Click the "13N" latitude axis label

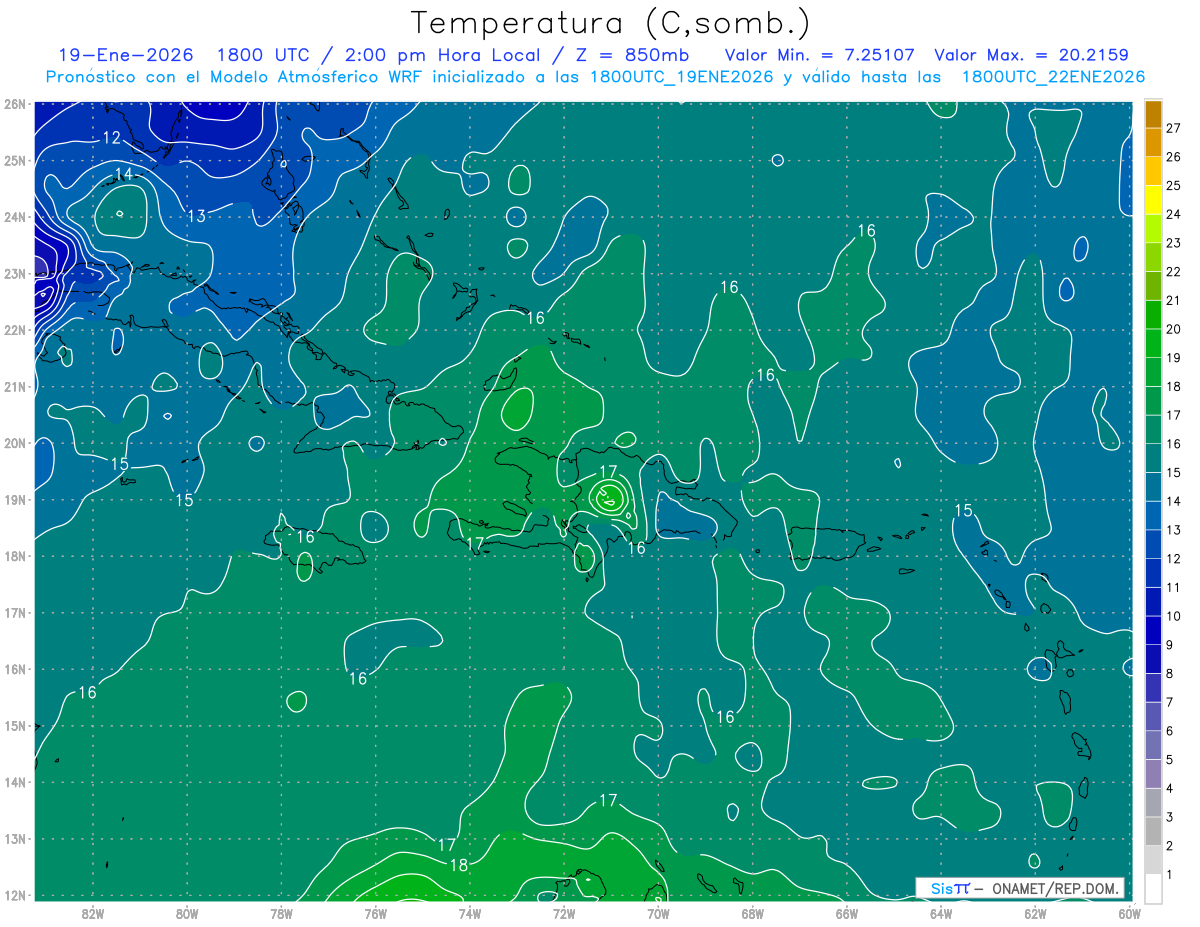point(14,838)
